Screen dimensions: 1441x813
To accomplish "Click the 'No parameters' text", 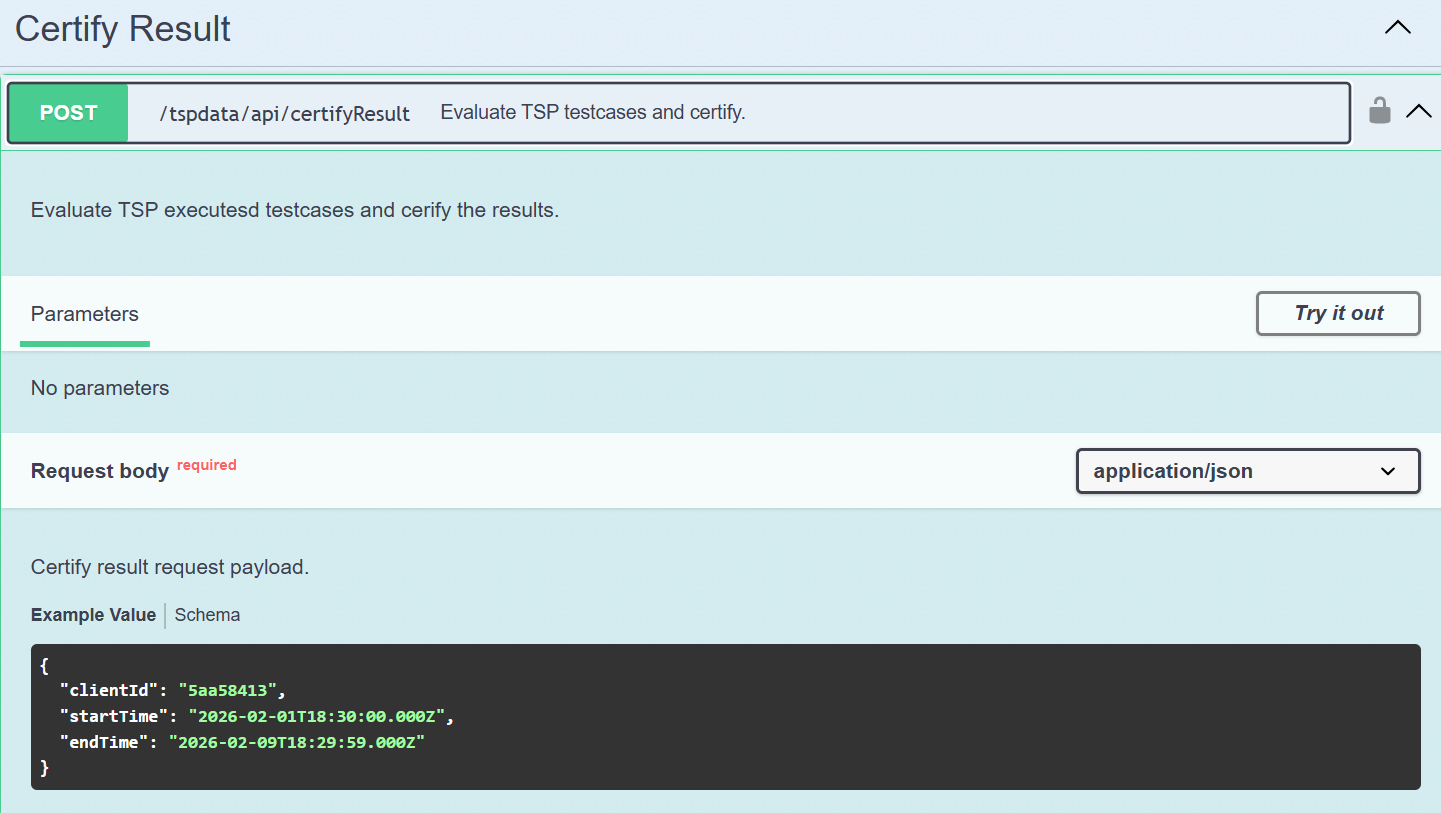I will coord(100,388).
